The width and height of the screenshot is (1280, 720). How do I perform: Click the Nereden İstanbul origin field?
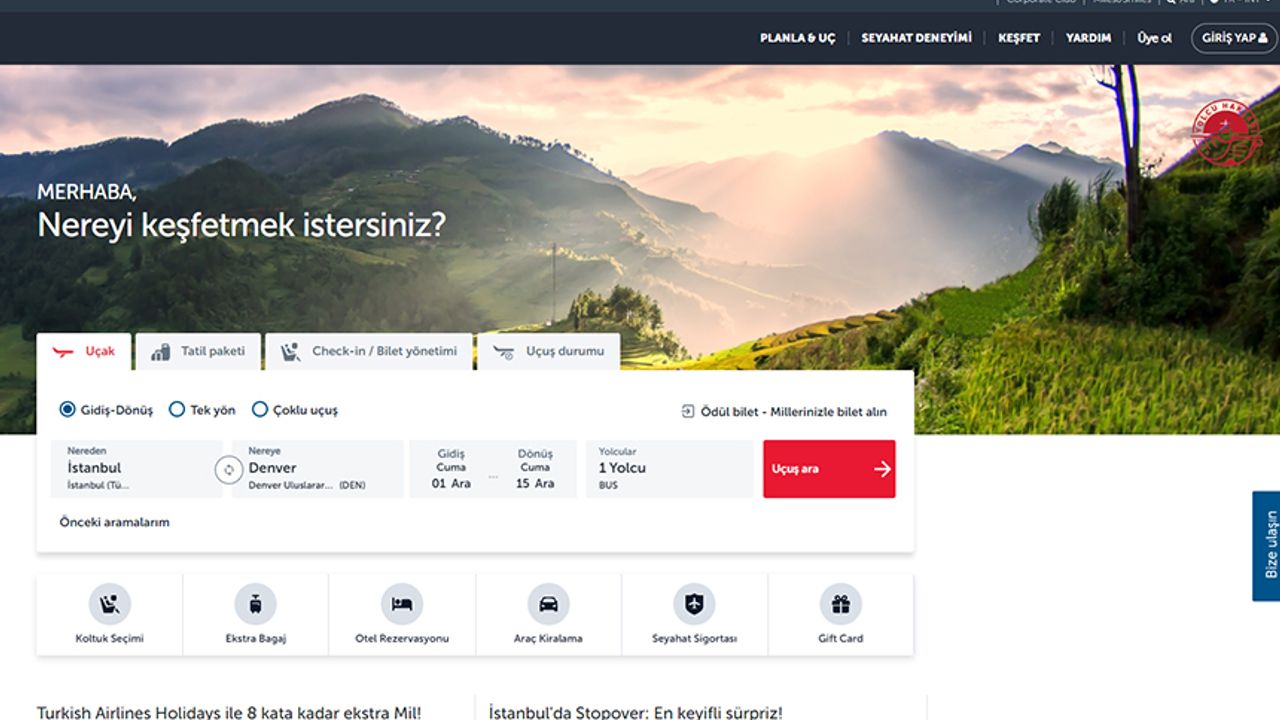[x=135, y=469]
